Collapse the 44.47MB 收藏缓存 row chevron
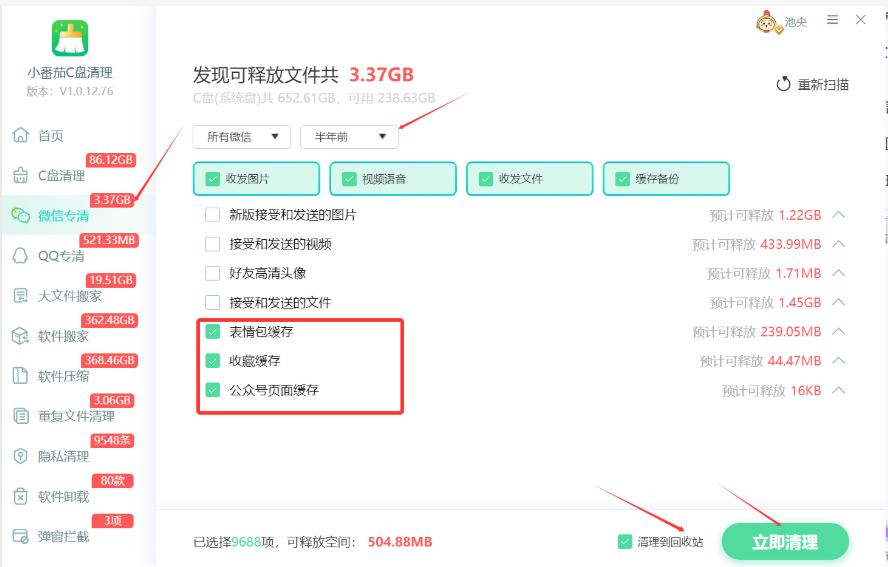The width and height of the screenshot is (888, 567). (839, 360)
